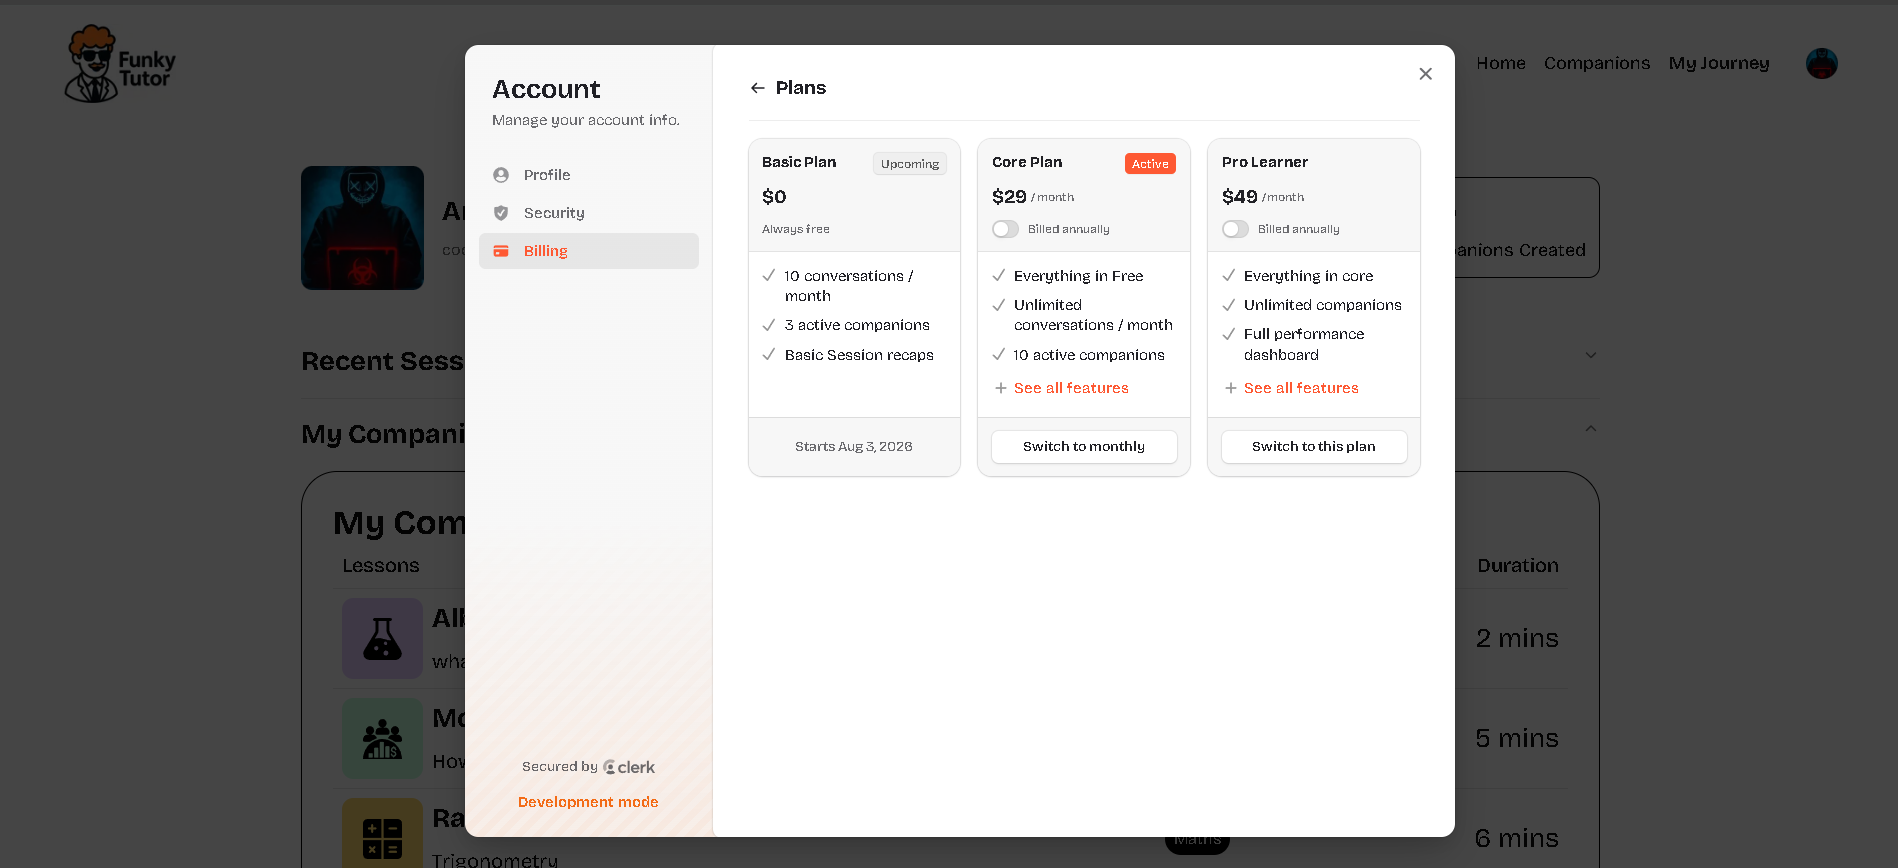The height and width of the screenshot is (868, 1898).
Task: Expand See all features for Core Plan
Action: pos(1070,388)
